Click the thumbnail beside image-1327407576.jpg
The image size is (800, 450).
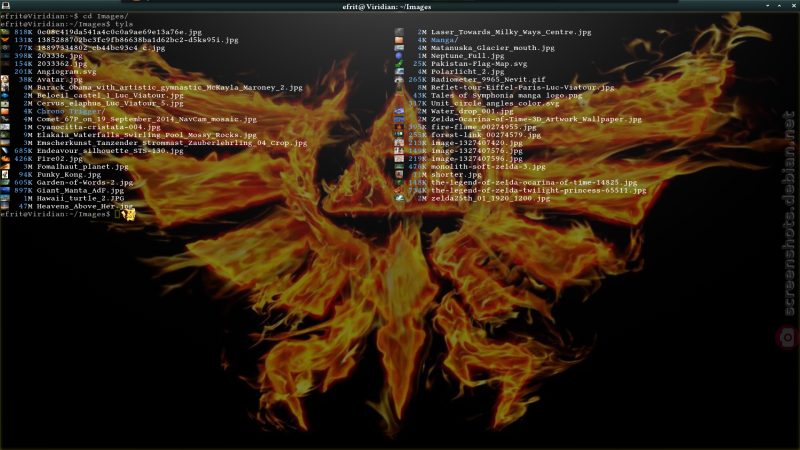(x=399, y=151)
